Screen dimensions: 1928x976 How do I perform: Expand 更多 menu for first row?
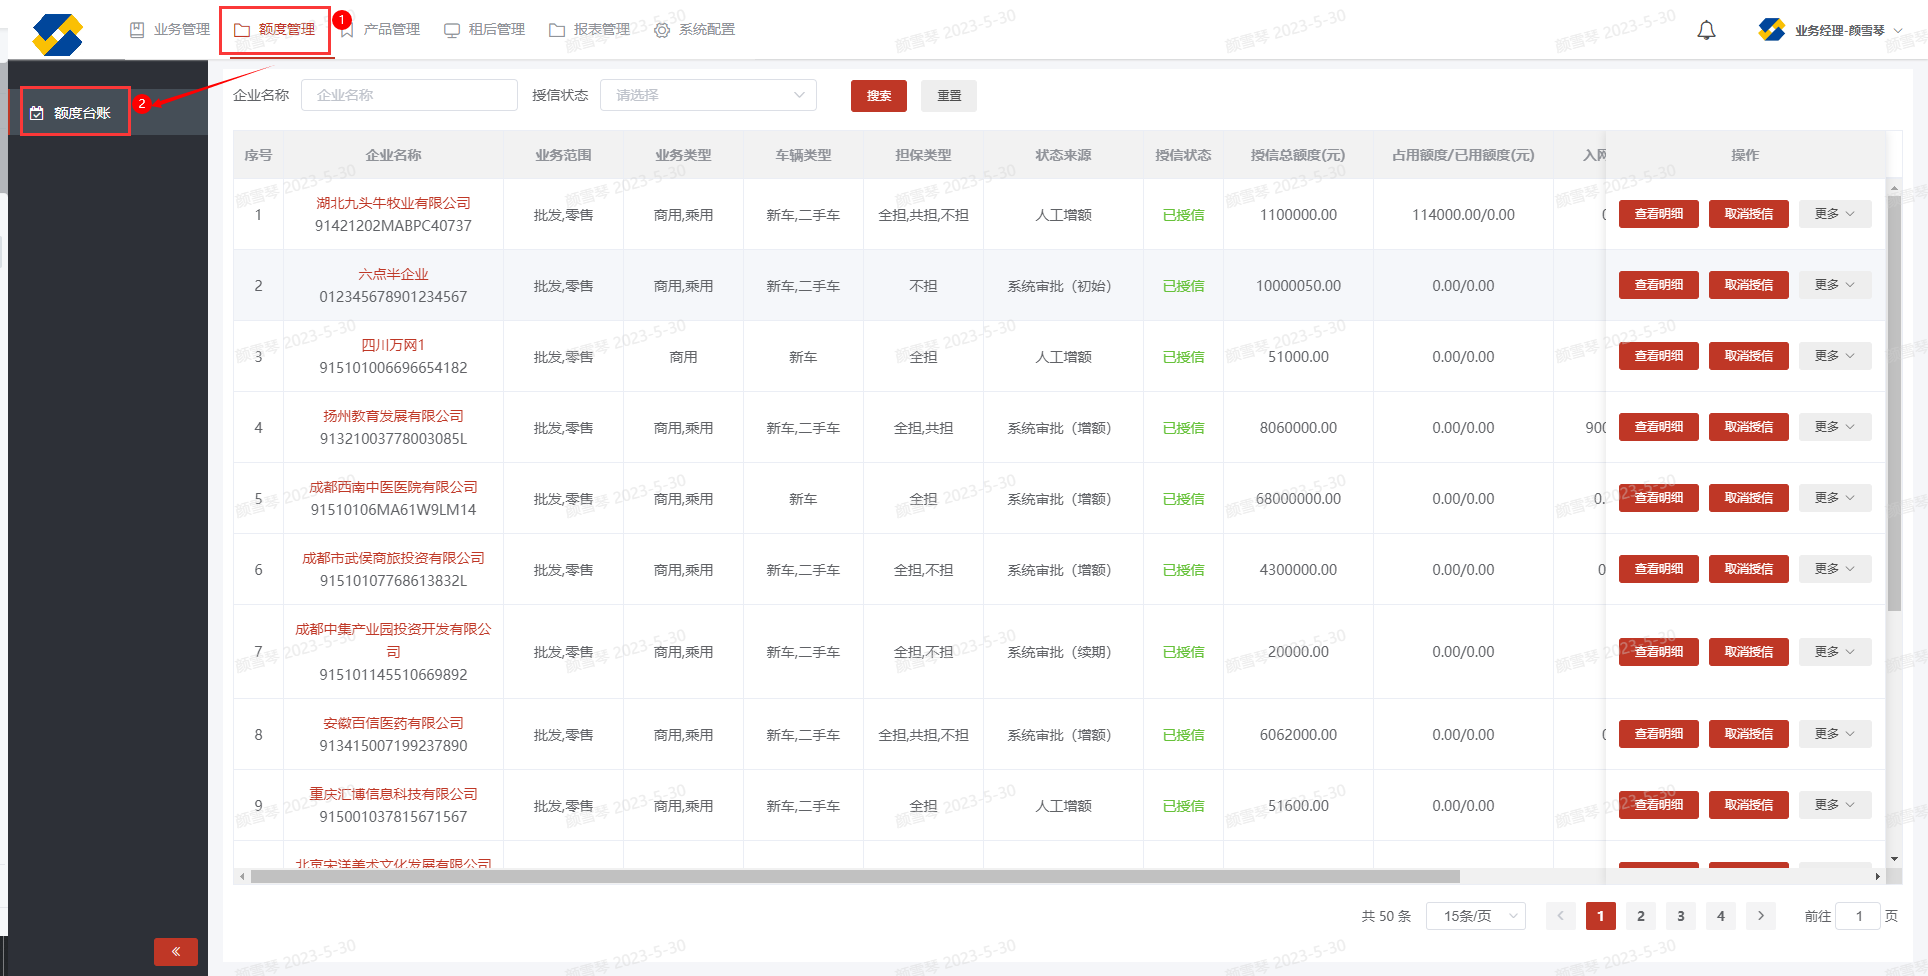(1834, 214)
